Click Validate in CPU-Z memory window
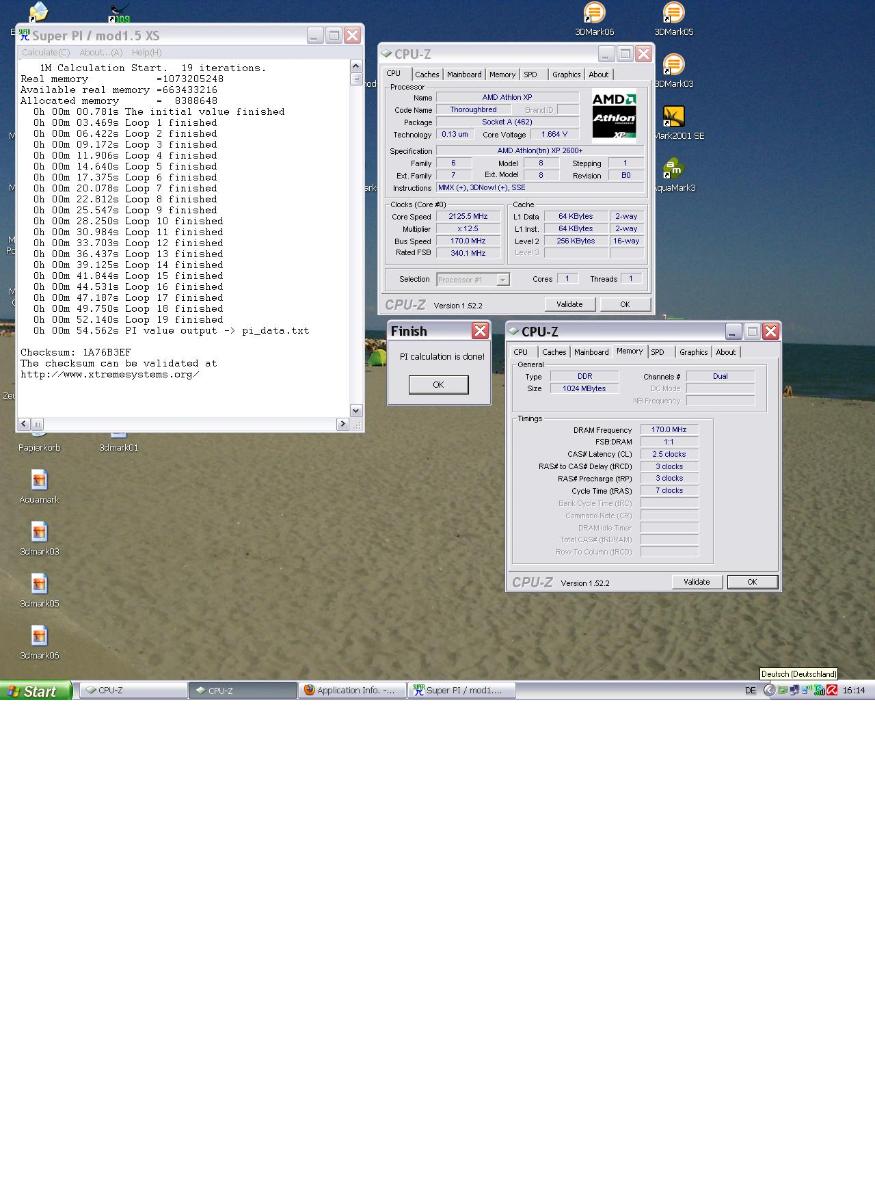The image size is (875, 1200). (696, 582)
